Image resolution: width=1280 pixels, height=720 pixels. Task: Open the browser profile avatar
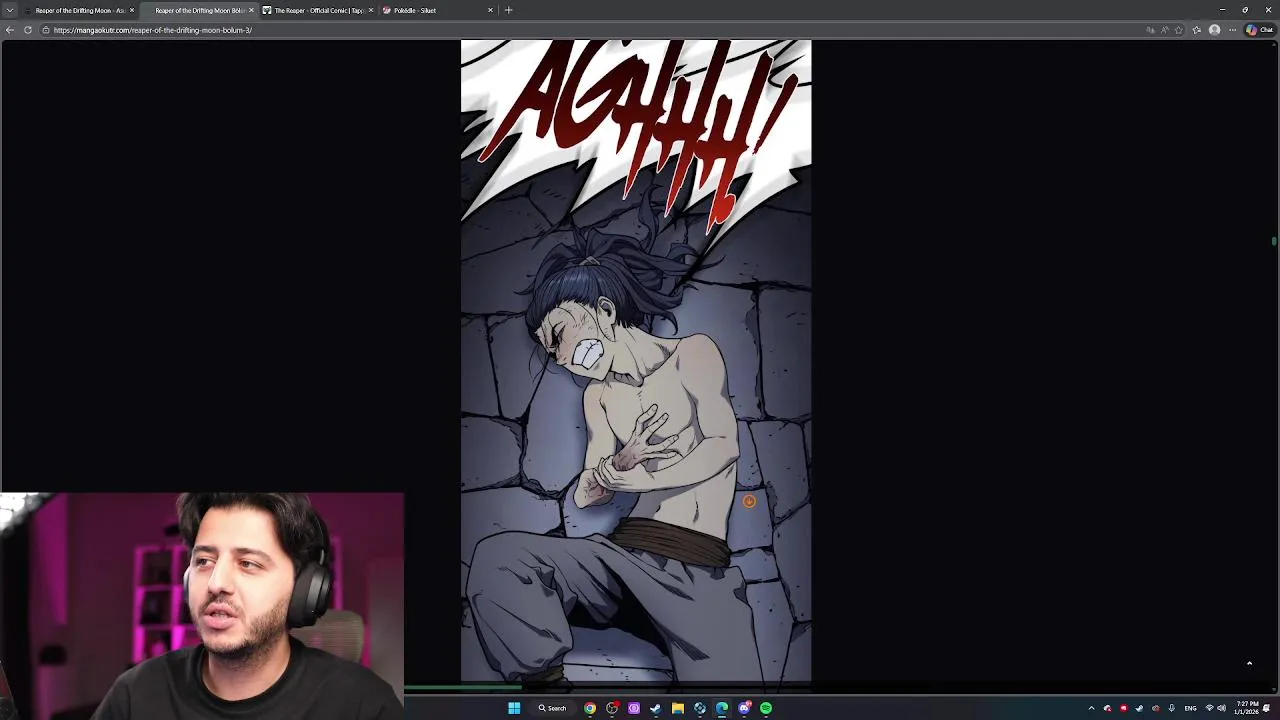[x=1215, y=30]
